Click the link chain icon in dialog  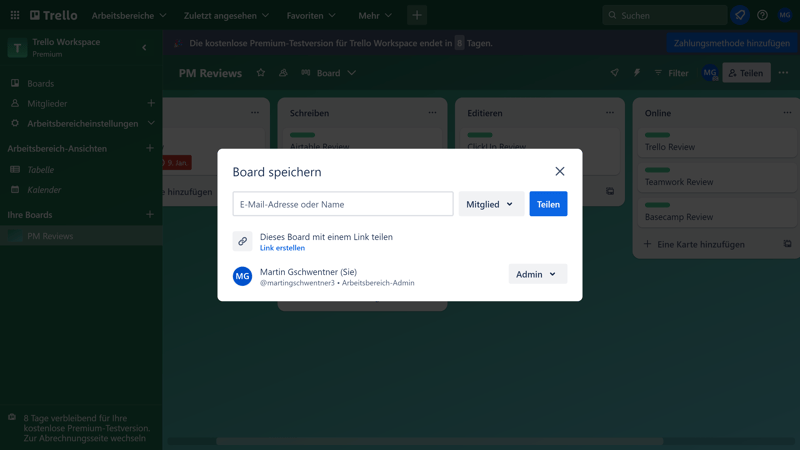242,241
